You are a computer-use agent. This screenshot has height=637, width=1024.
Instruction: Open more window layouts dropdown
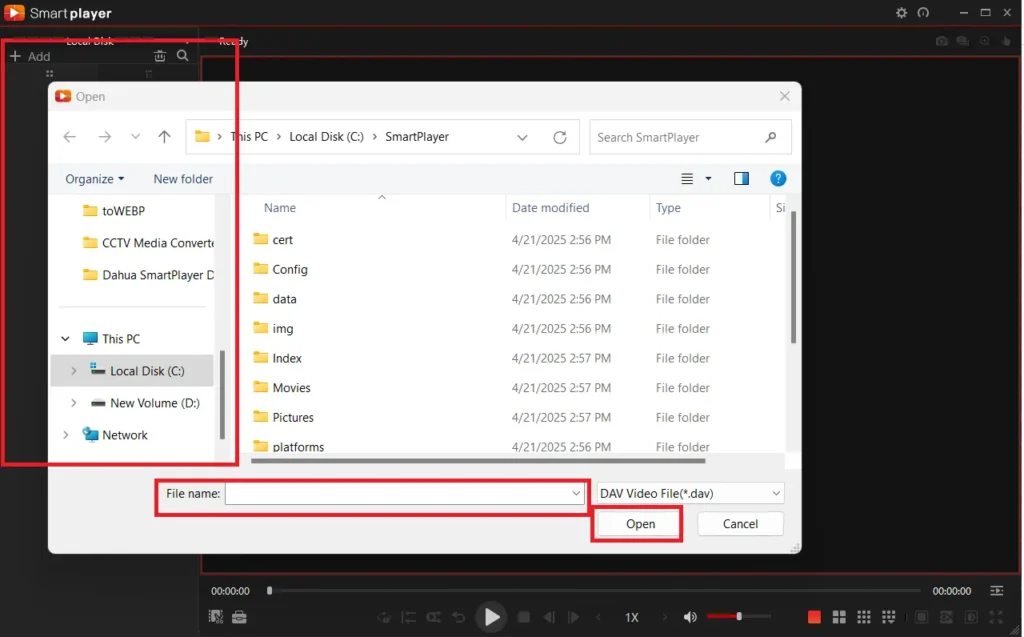click(x=889, y=617)
